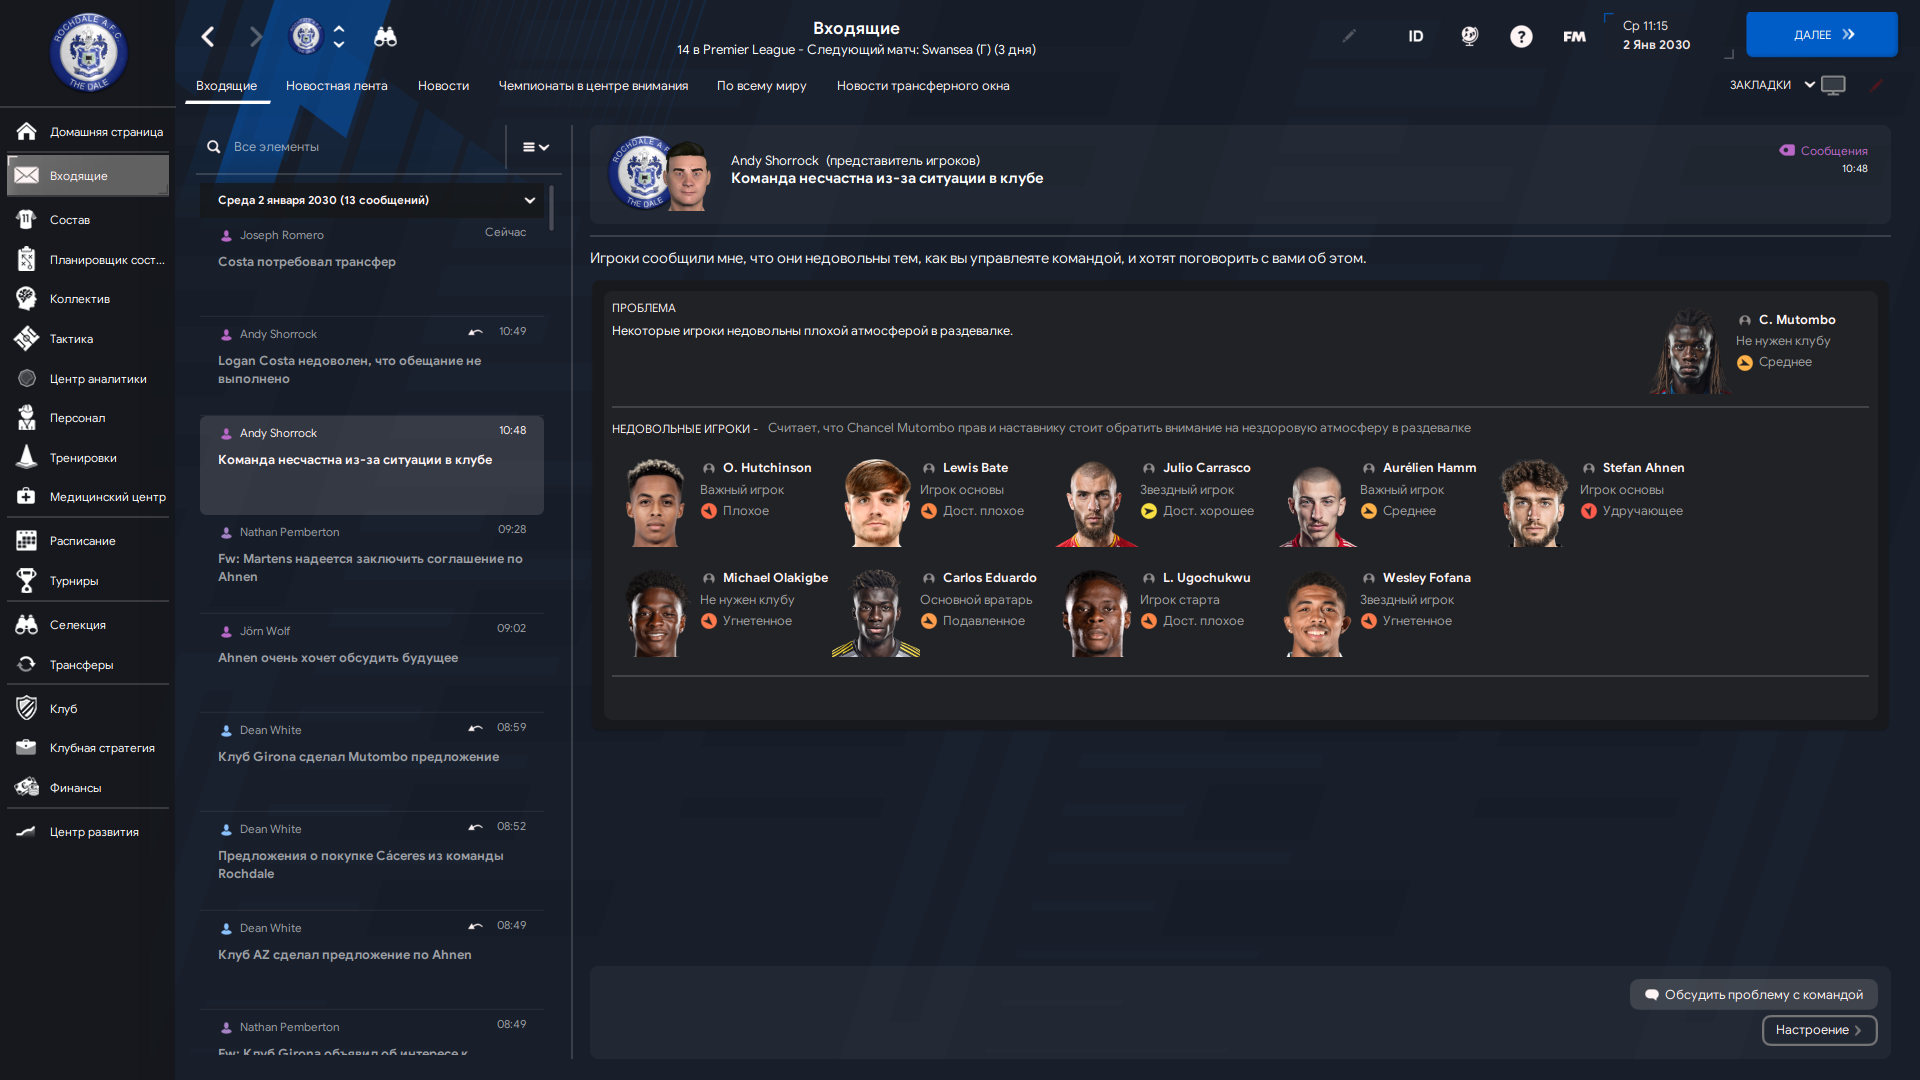The image size is (1920, 1080).
Task: Open Dean White message about Girona Mutombo offer
Action: 372,757
